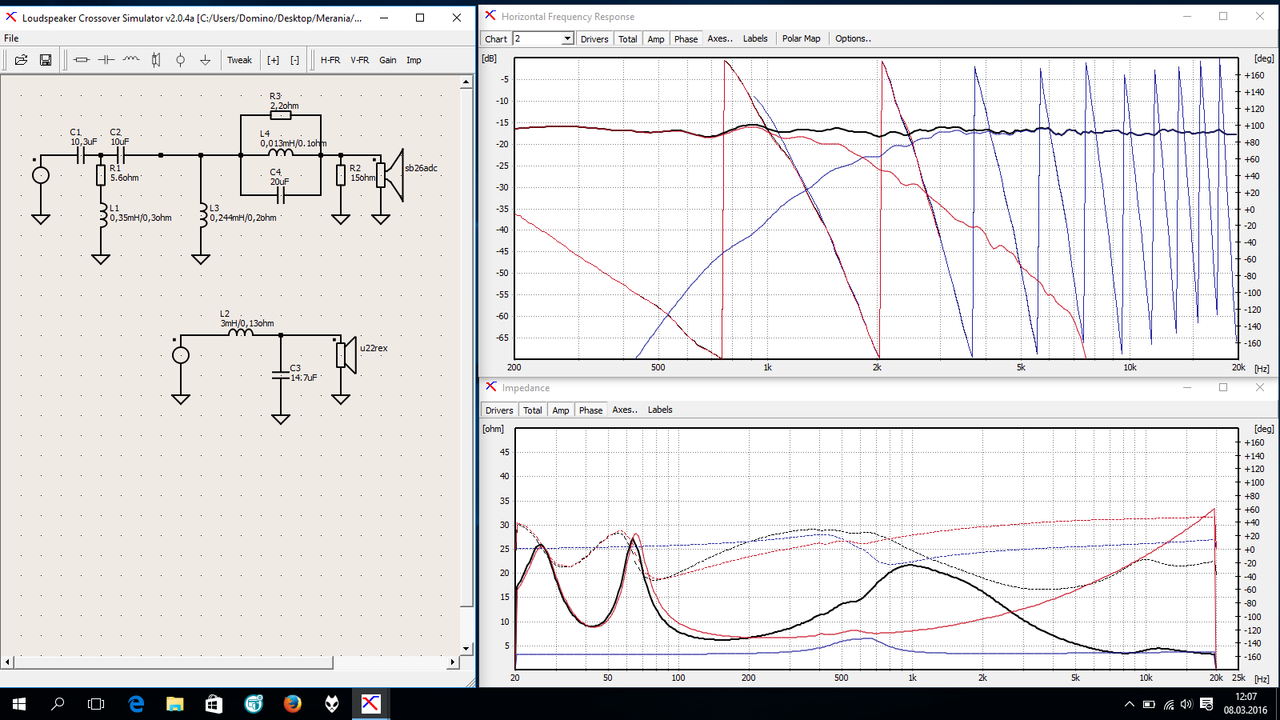Open the File menu
Image resolution: width=1280 pixels, height=720 pixels.
pos(11,38)
